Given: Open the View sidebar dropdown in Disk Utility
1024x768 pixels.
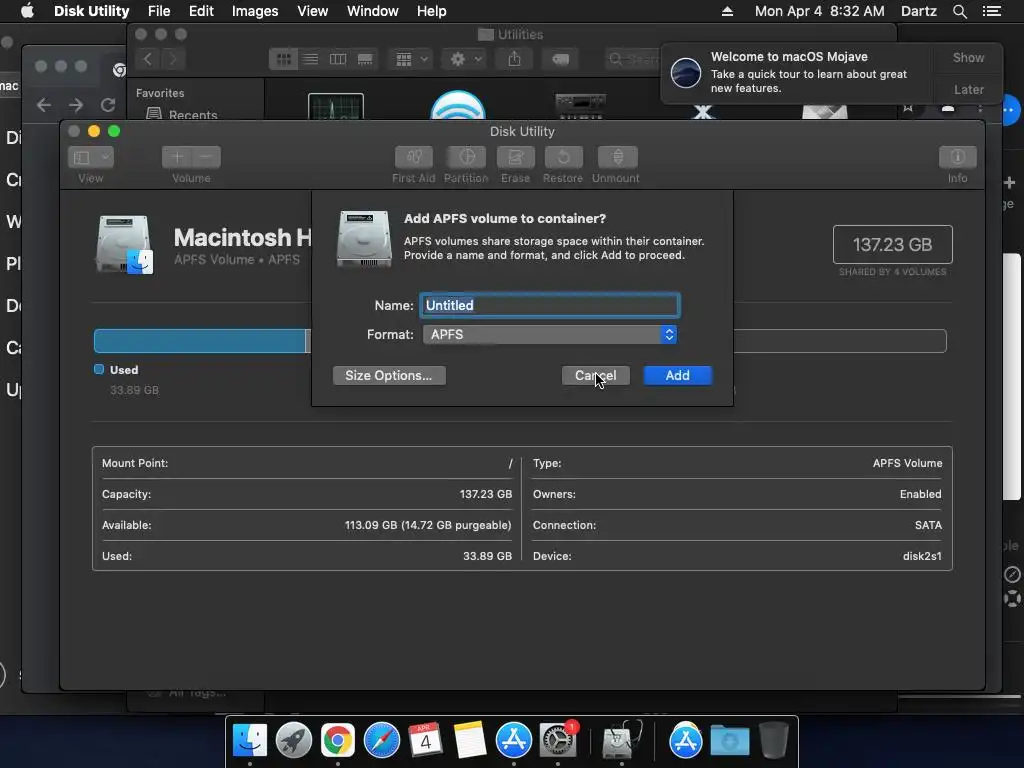Looking at the screenshot, I should [91, 157].
